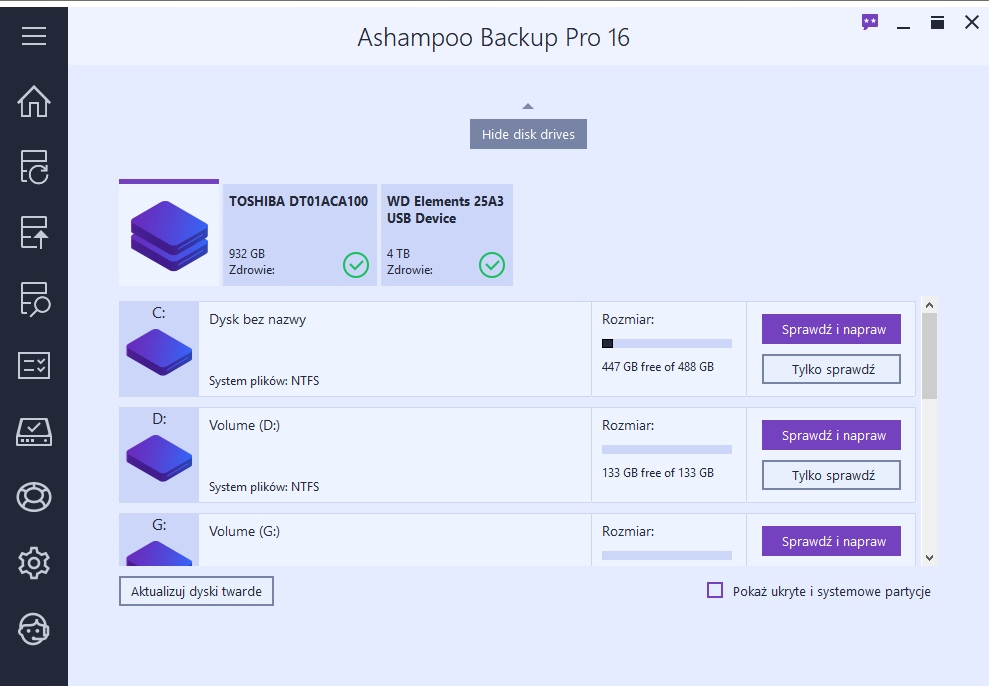Open the settings gear icon
Viewport: 989px width, 686px height.
pyautogui.click(x=34, y=563)
